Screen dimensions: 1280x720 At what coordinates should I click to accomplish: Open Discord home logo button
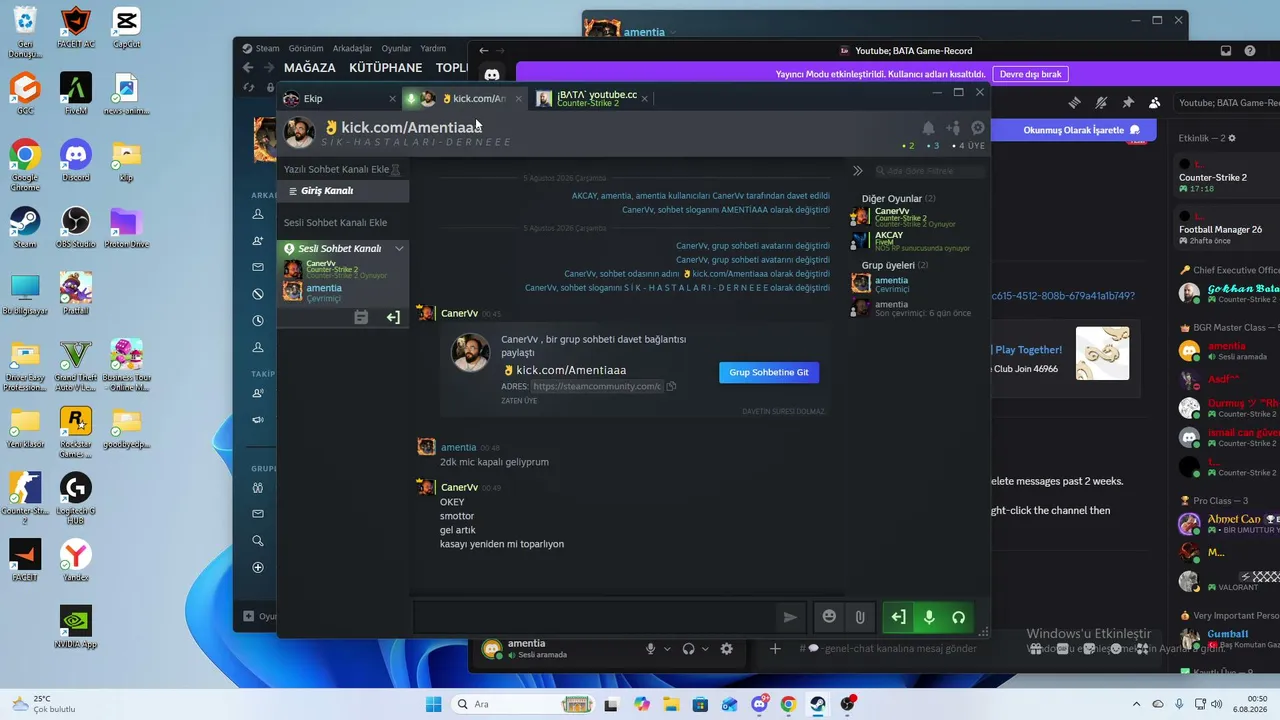click(x=491, y=74)
